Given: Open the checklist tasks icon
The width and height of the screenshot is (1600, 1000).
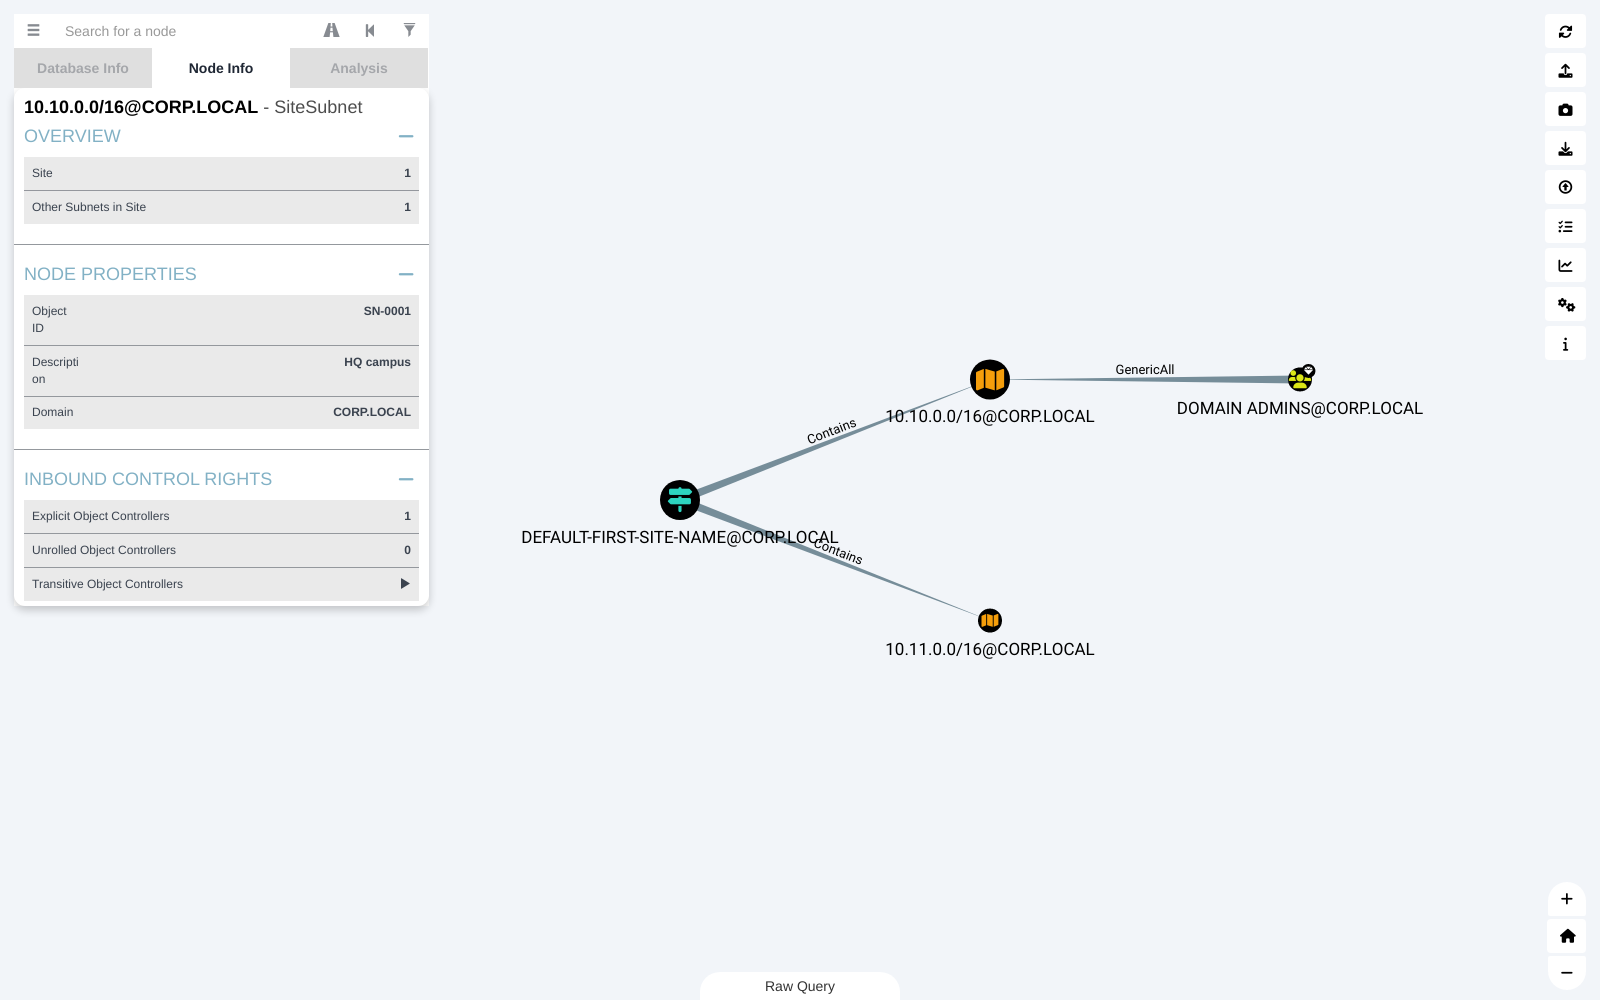Looking at the screenshot, I should coord(1565,227).
